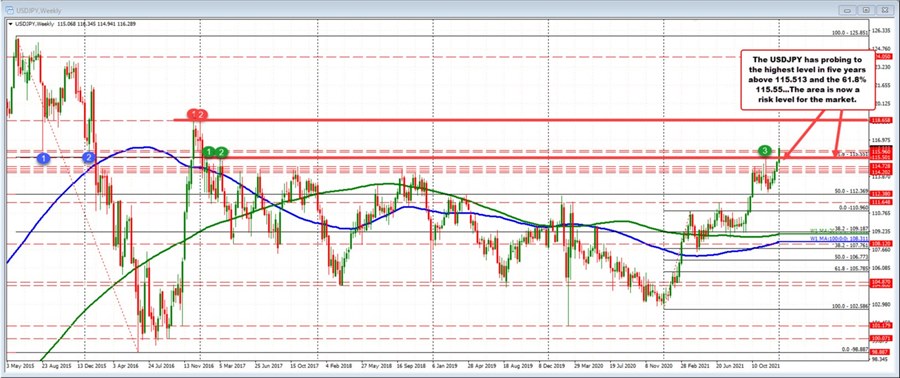
Task: Click the green circle marker numbered 1
Action: click(x=210, y=152)
